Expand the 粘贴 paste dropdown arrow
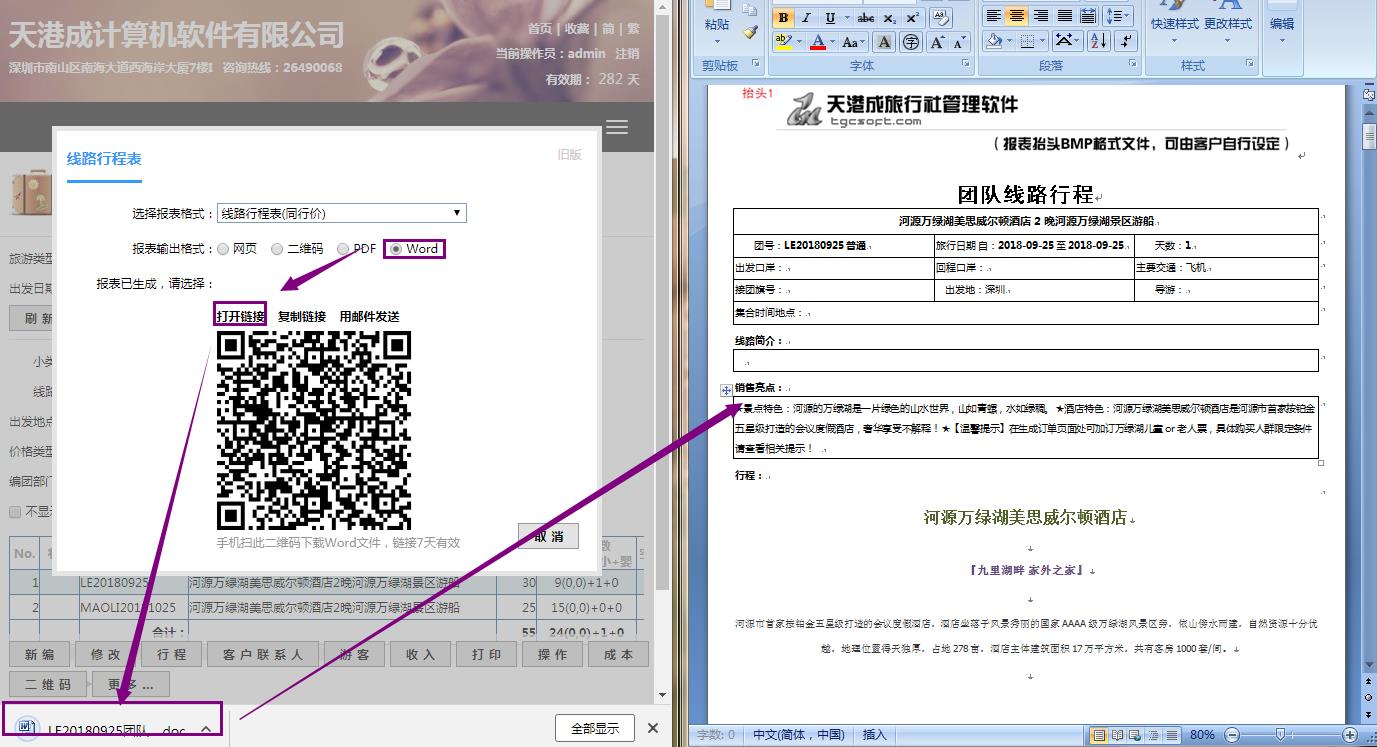This screenshot has height=747, width=1377. tap(717, 41)
